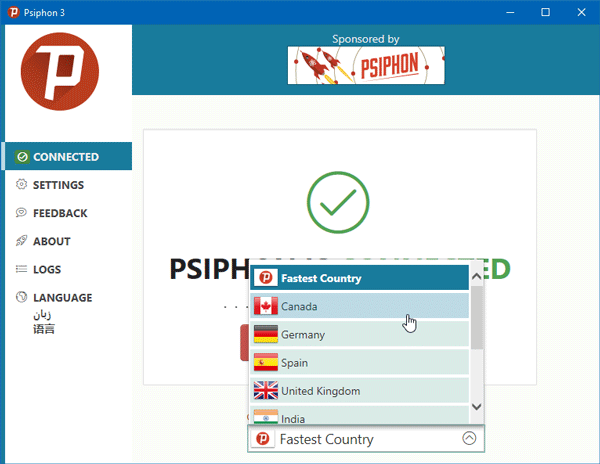
Task: Click the Spain flag icon
Action: click(266, 362)
